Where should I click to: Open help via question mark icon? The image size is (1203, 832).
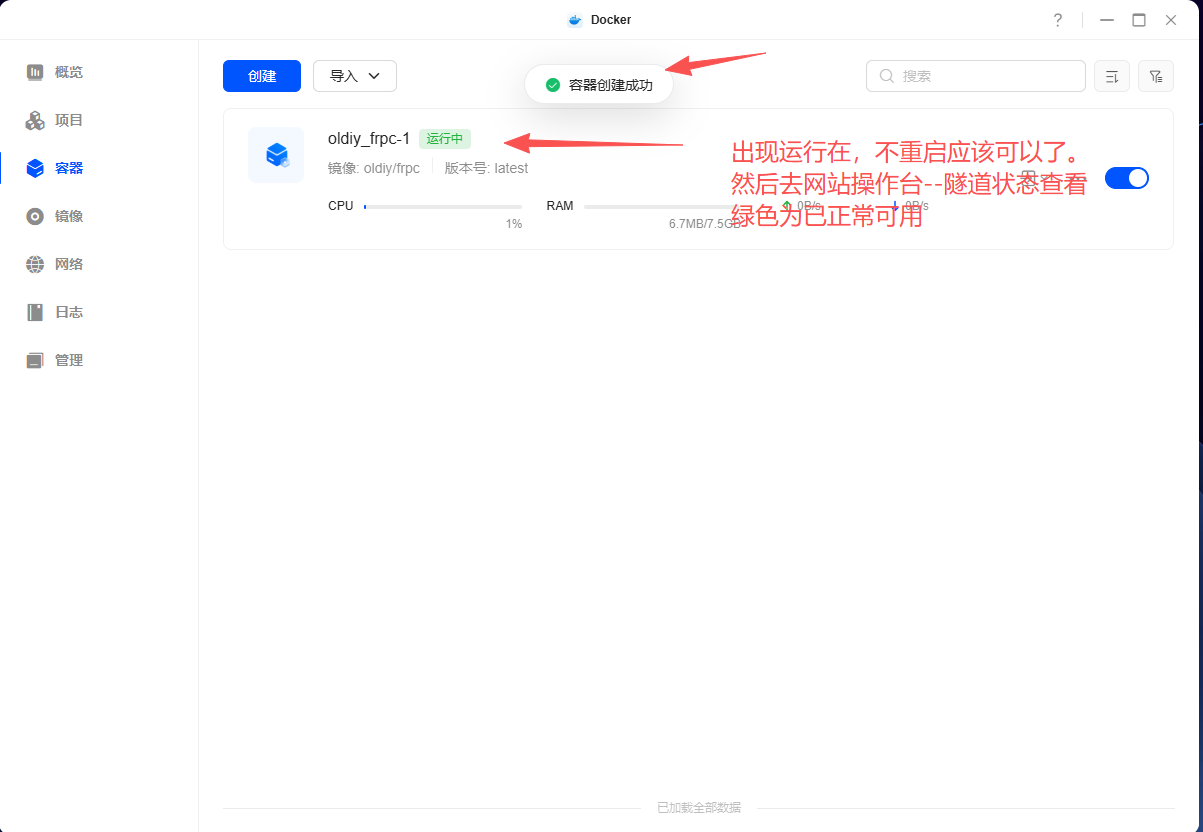(x=1058, y=20)
